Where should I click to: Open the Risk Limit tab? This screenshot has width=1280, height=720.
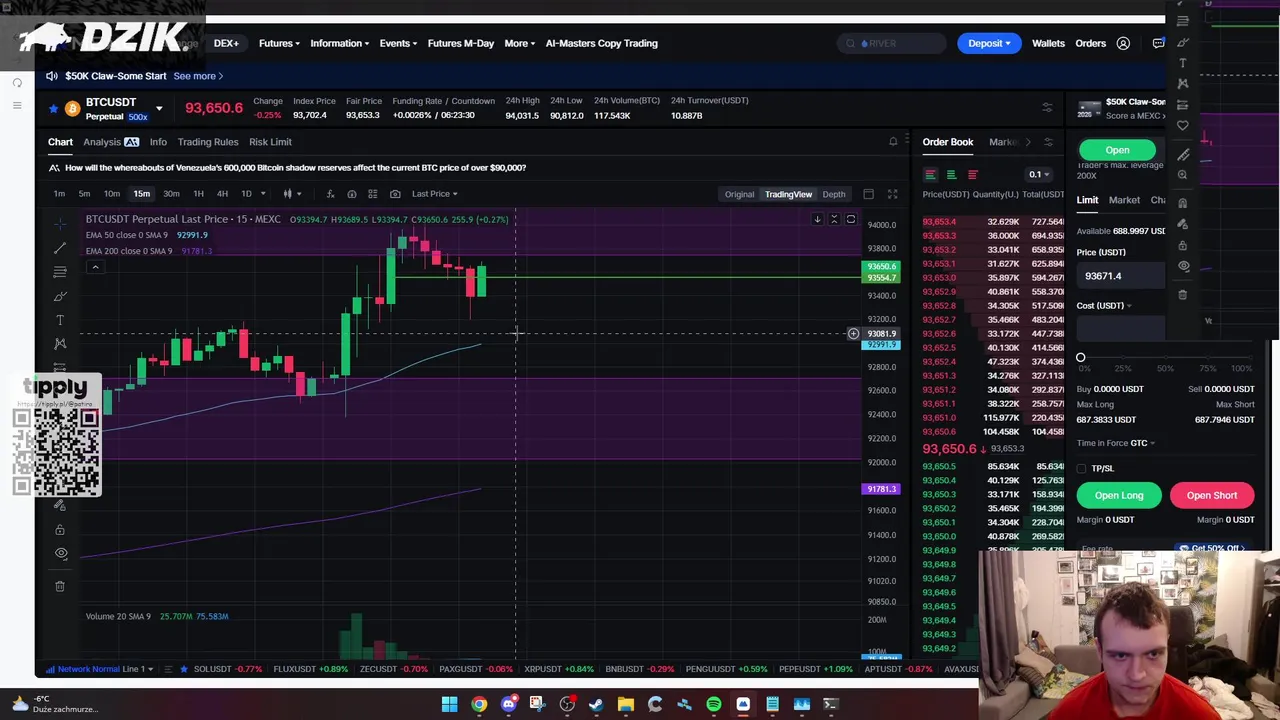tap(270, 142)
